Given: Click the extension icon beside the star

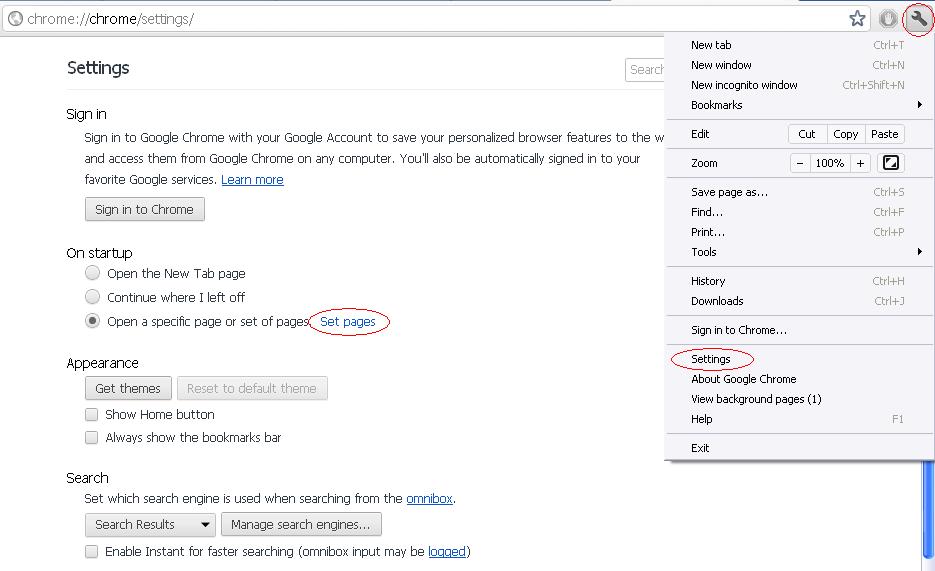Looking at the screenshot, I should coord(888,19).
